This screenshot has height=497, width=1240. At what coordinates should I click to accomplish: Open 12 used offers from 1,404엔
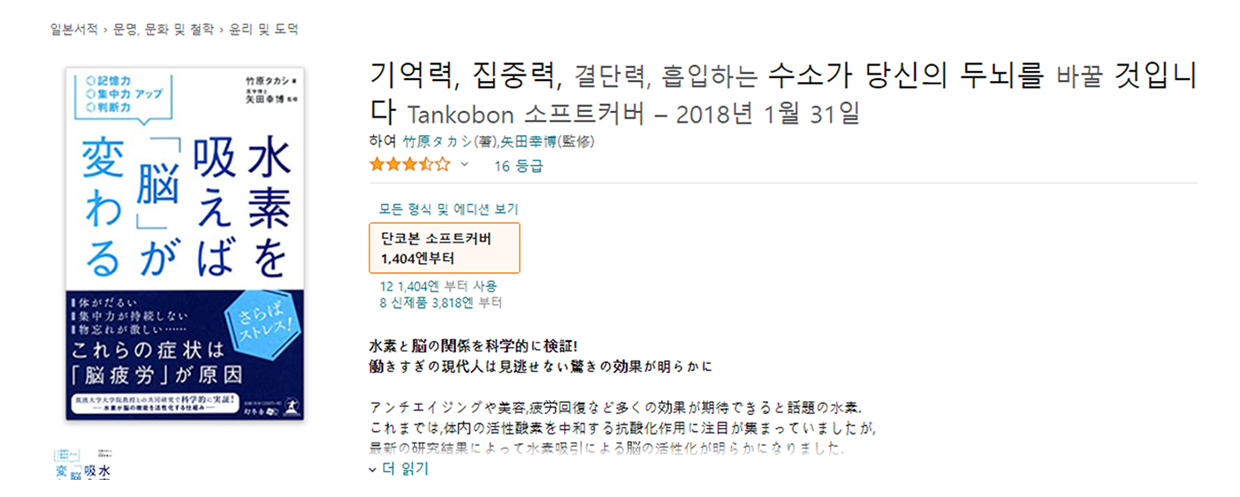coord(438,286)
